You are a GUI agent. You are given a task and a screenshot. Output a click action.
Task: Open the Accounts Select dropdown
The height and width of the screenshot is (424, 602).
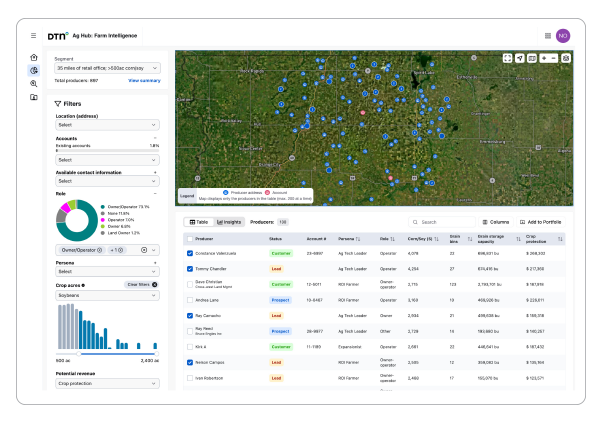tap(107, 160)
